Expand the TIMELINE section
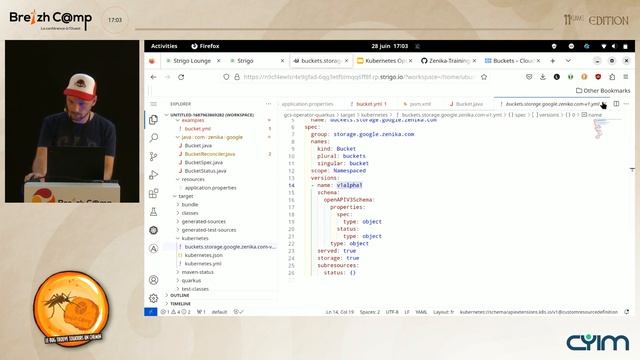 click(180, 304)
